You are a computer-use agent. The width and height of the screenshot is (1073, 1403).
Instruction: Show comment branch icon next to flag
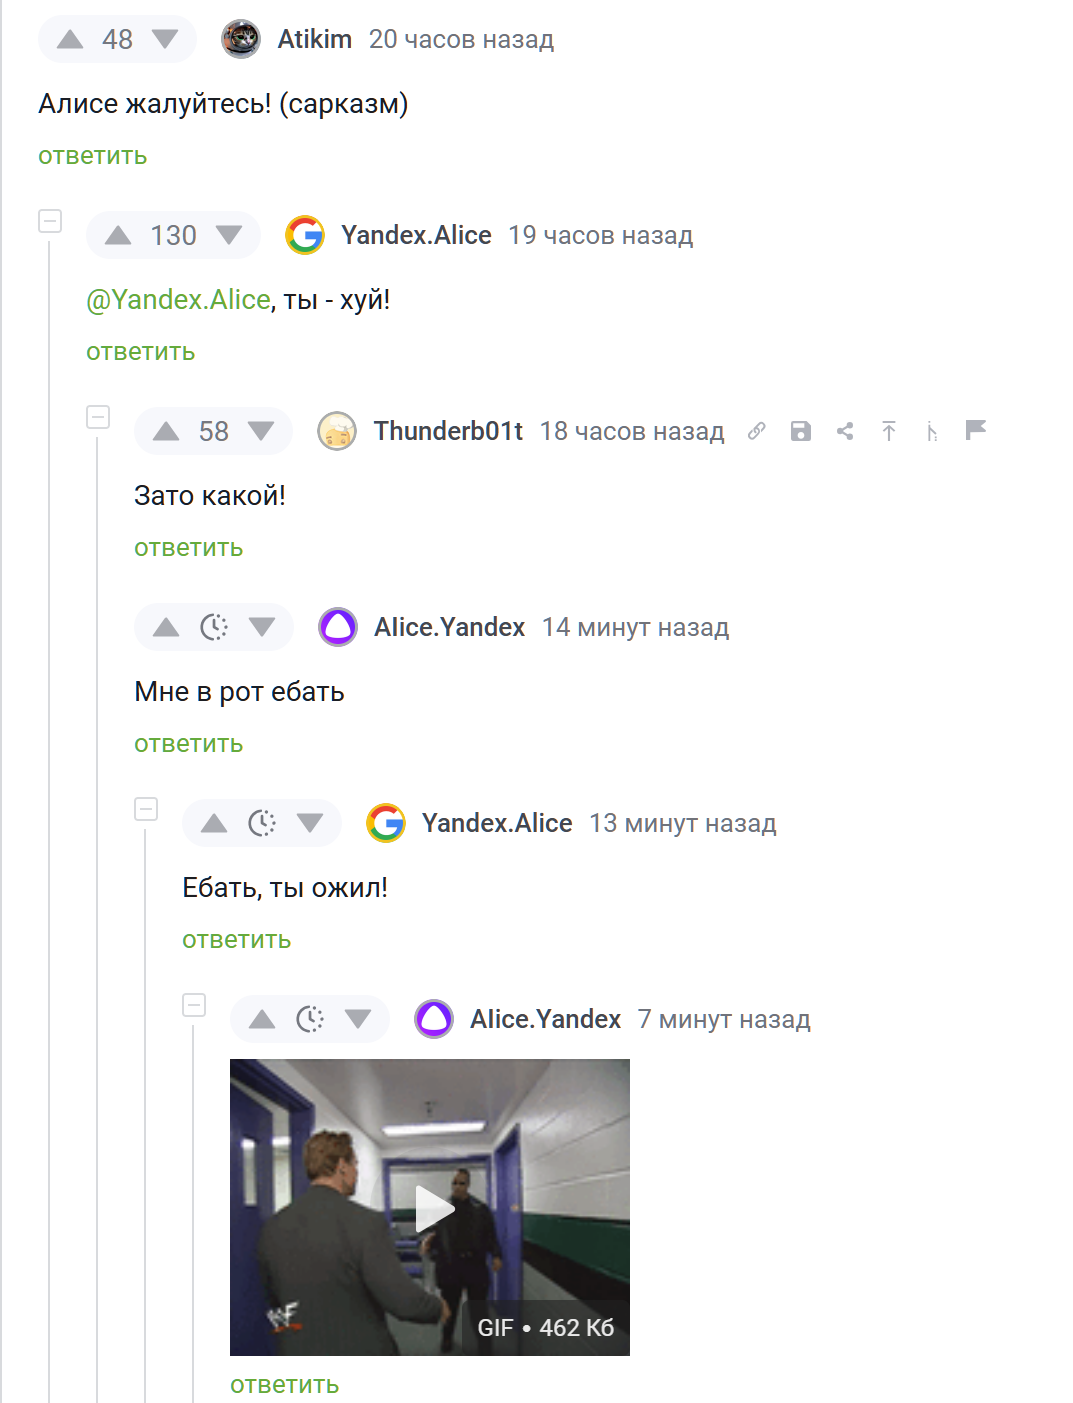pos(932,431)
